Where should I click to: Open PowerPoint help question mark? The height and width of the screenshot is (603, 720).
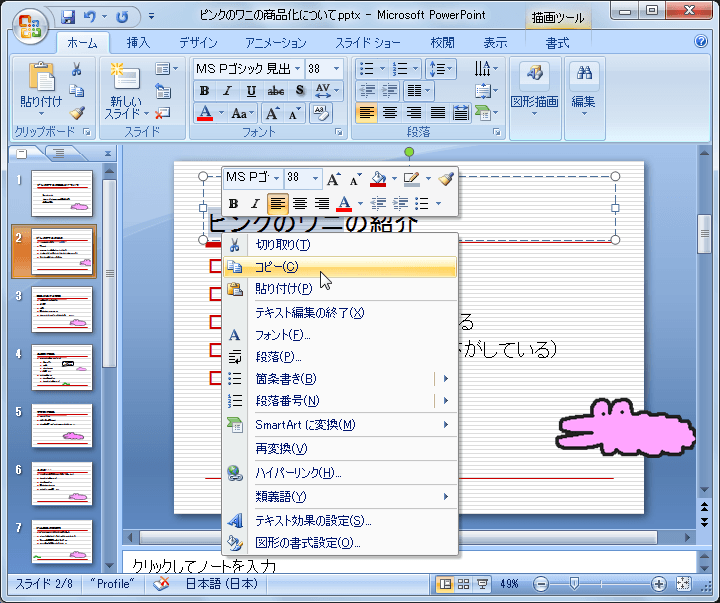tap(701, 41)
